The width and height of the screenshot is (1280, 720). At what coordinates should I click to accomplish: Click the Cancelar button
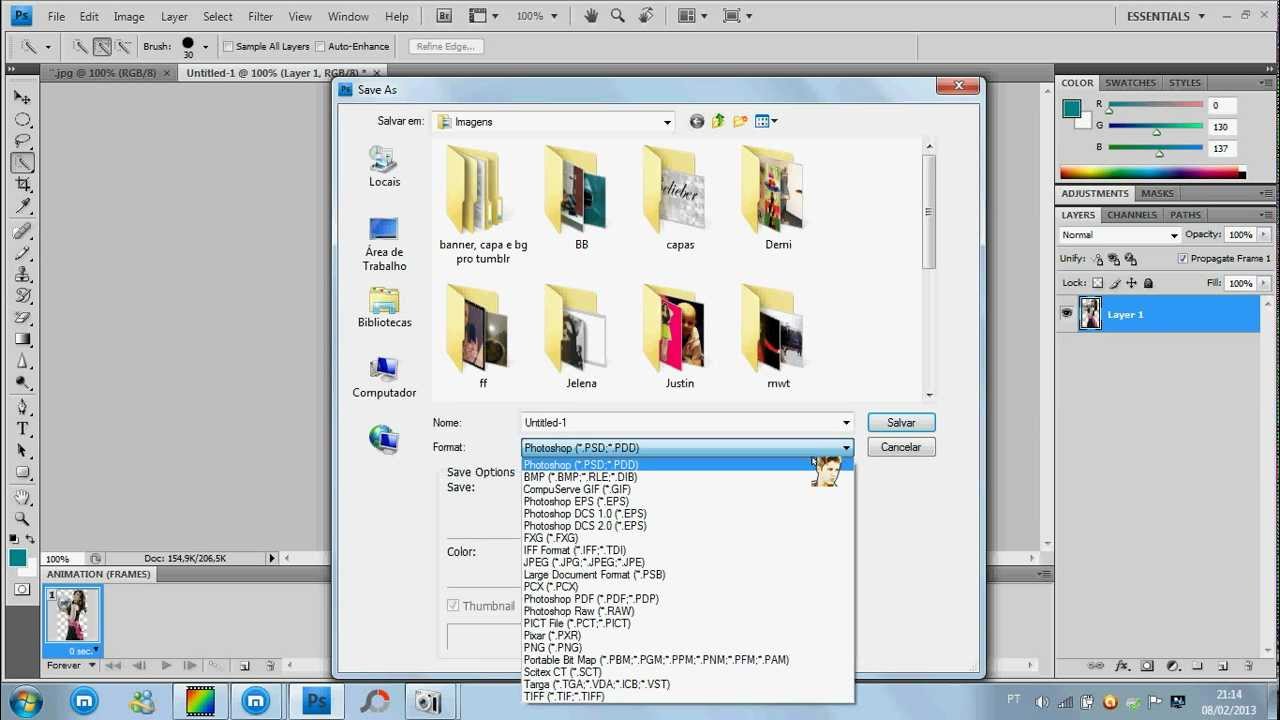(901, 447)
